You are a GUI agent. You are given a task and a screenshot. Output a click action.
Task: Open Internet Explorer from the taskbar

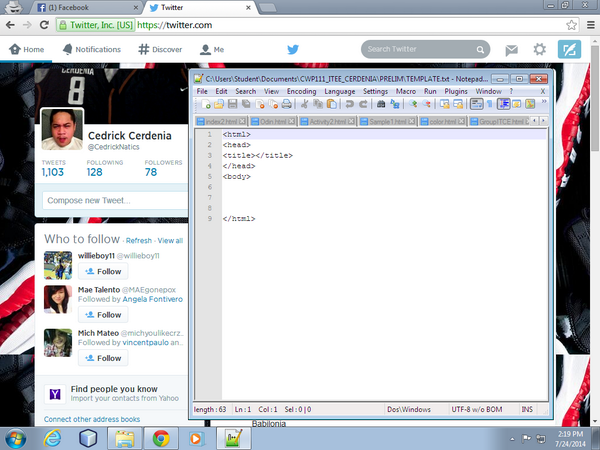pos(52,438)
